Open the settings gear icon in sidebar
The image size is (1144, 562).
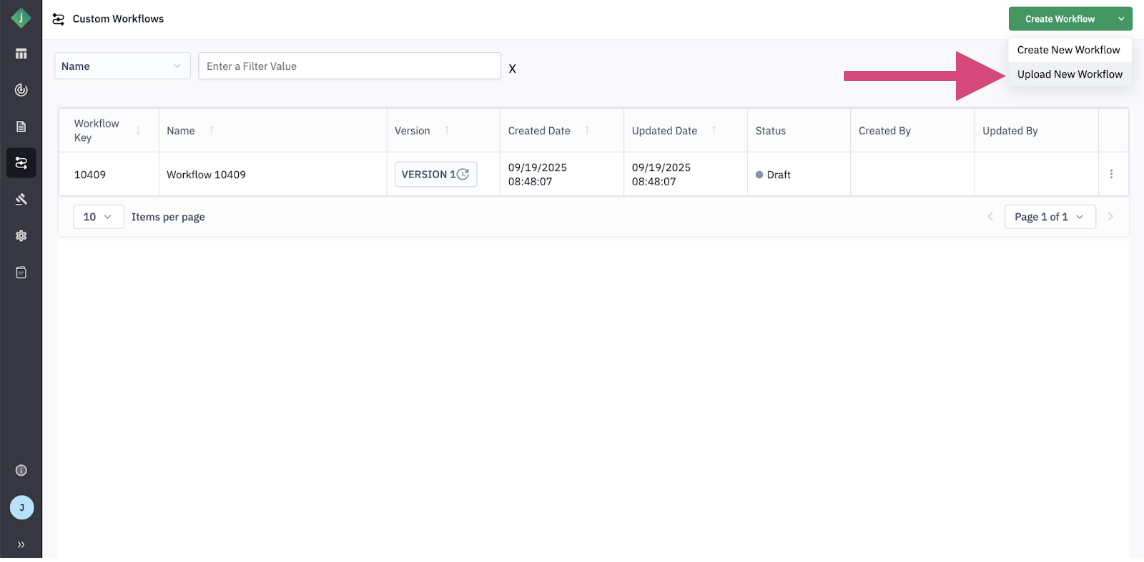[21, 236]
